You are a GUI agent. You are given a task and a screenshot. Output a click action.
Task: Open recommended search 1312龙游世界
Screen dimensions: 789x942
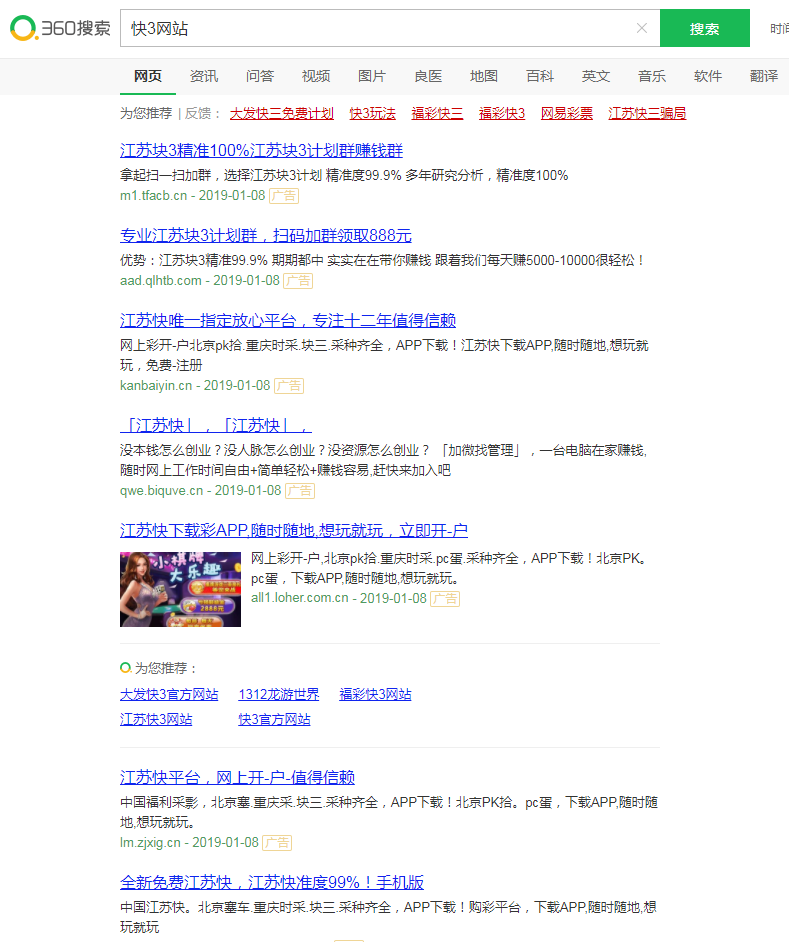279,694
